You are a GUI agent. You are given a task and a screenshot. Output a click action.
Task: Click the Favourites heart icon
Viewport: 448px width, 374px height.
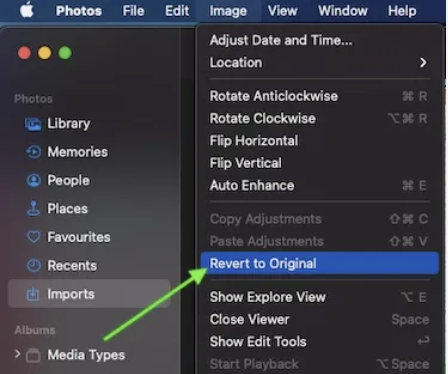[33, 237]
